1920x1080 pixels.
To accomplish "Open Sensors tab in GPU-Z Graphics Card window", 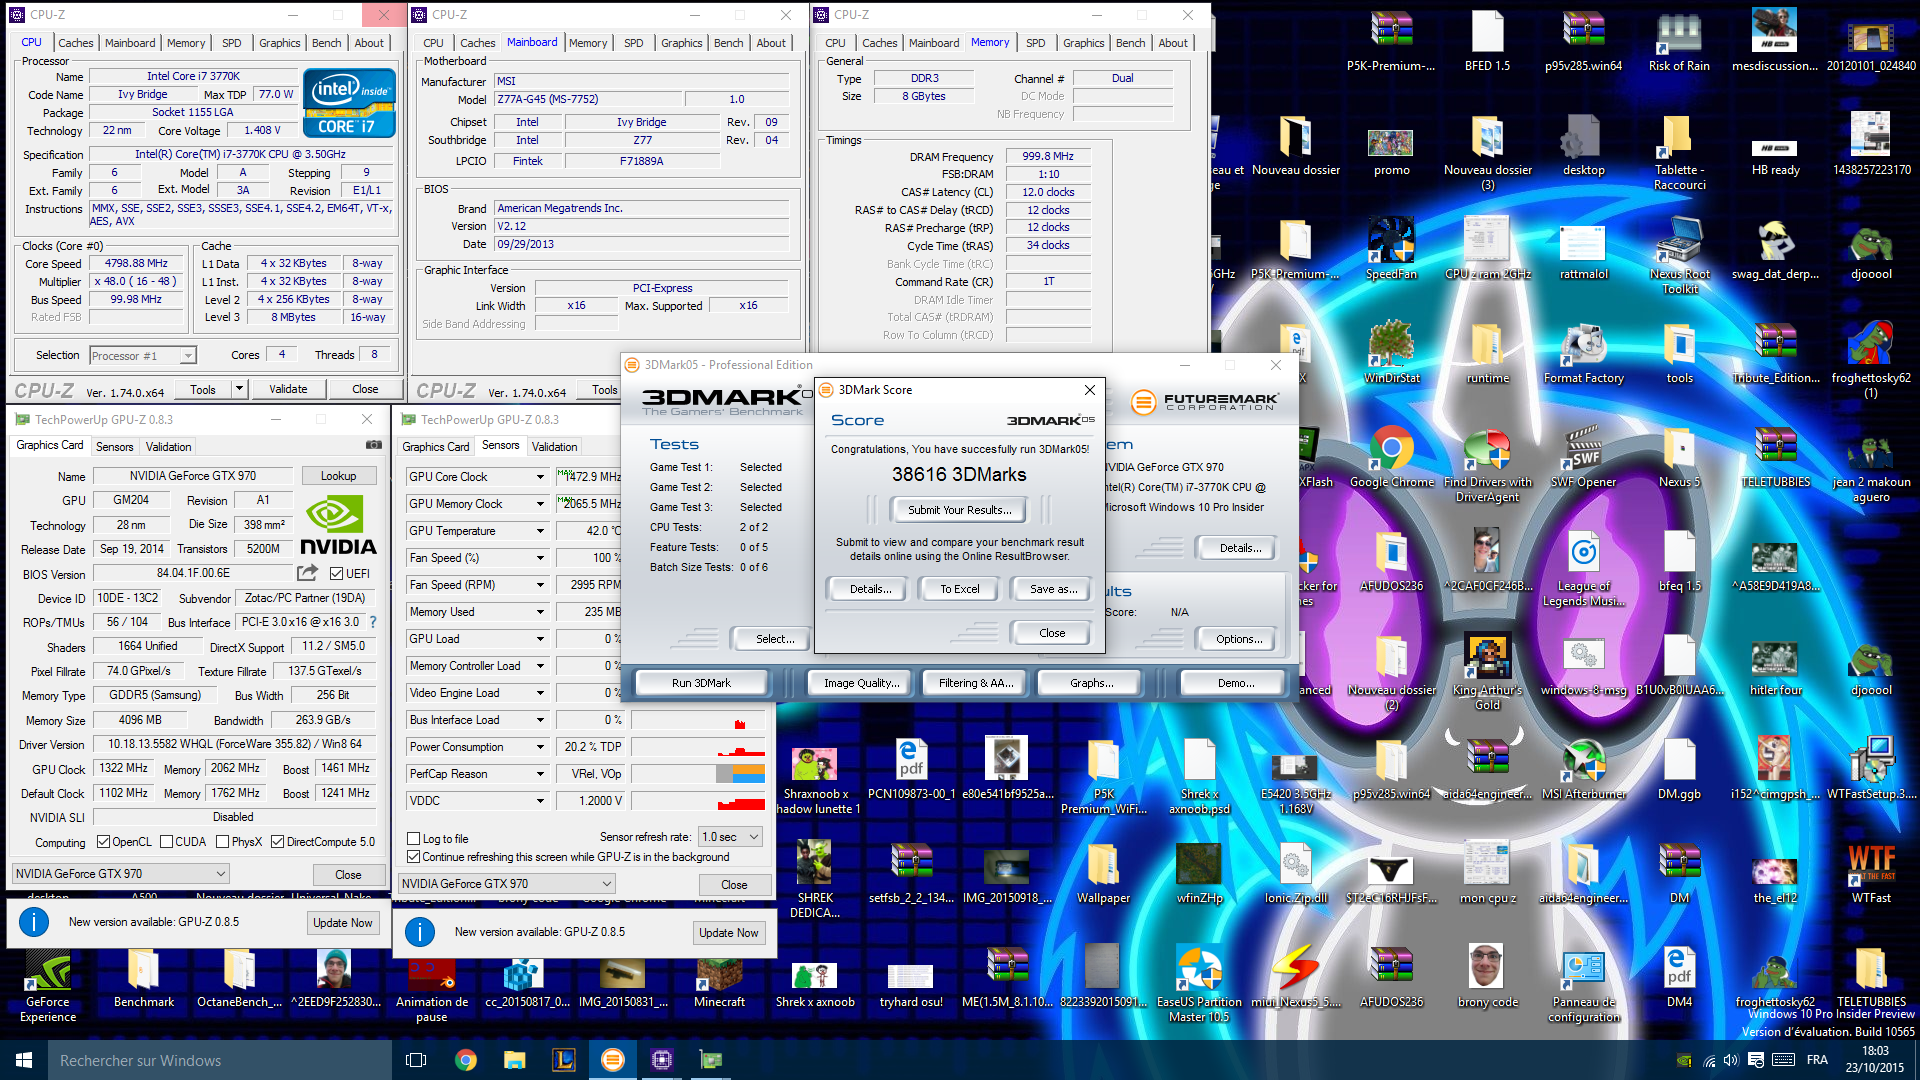I will pos(114,447).
